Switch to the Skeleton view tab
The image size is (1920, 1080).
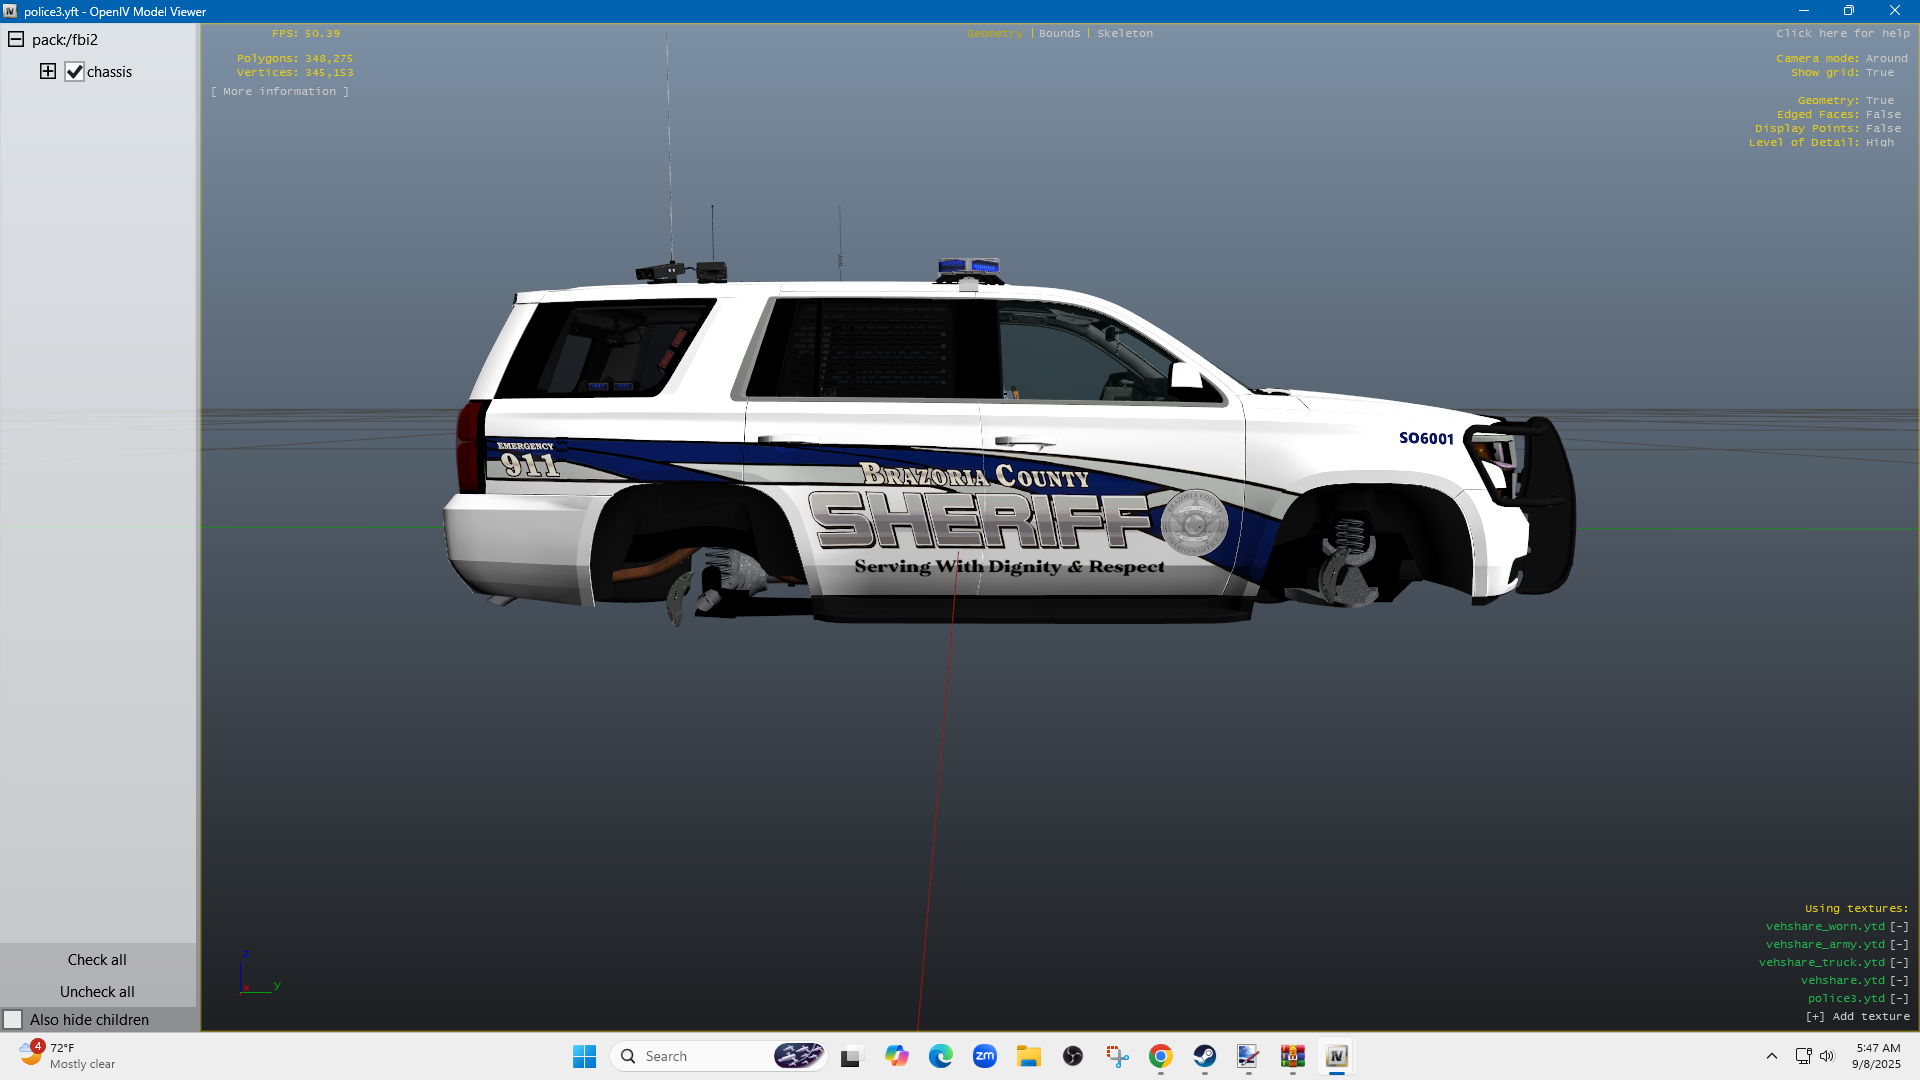[1124, 33]
